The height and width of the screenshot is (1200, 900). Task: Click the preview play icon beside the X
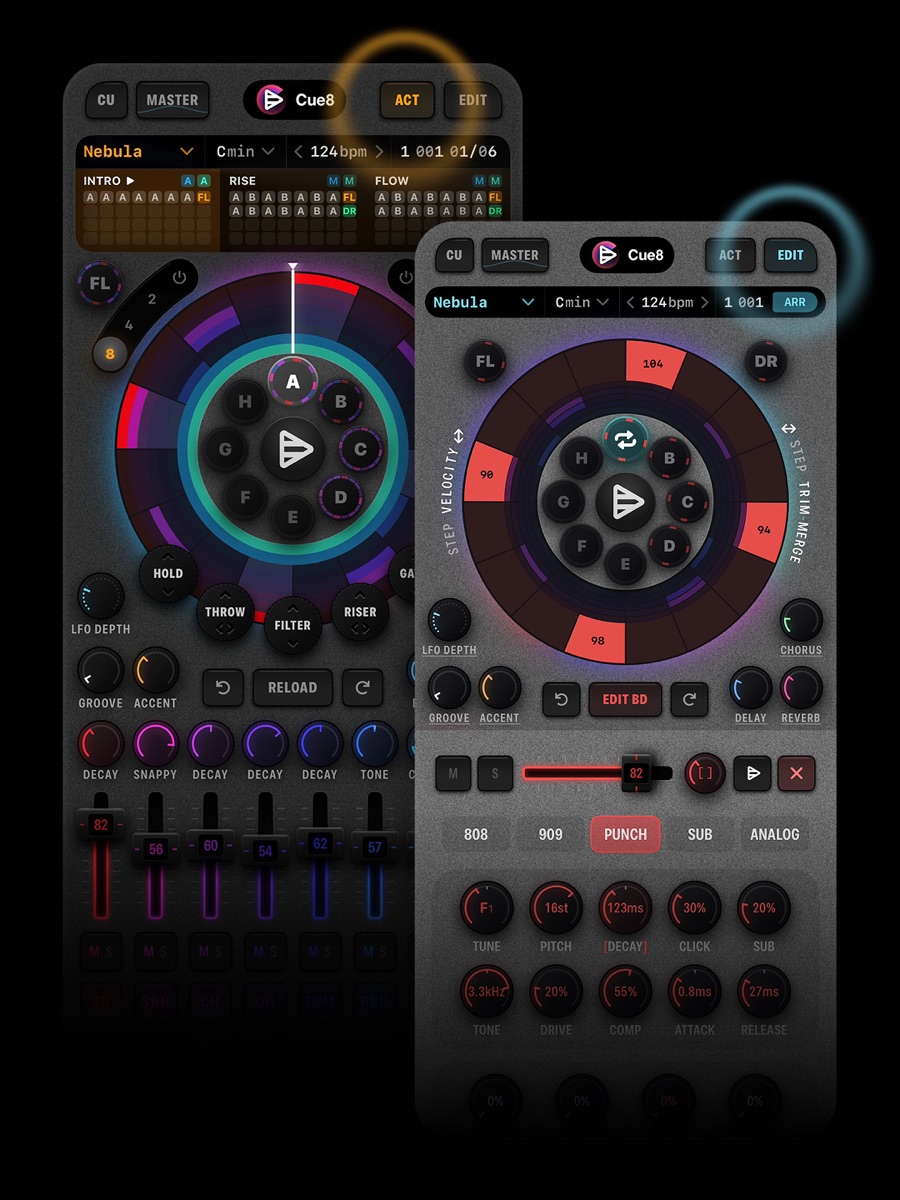point(751,773)
